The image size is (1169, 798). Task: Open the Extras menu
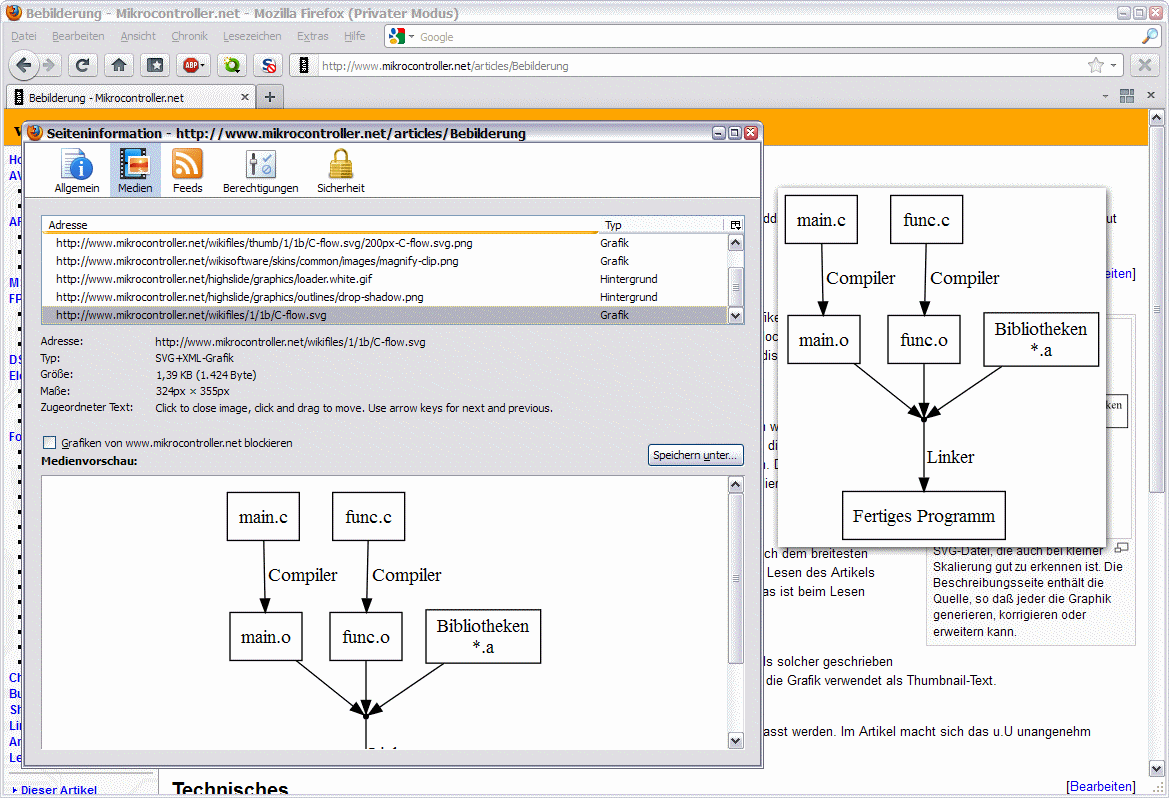pyautogui.click(x=312, y=36)
